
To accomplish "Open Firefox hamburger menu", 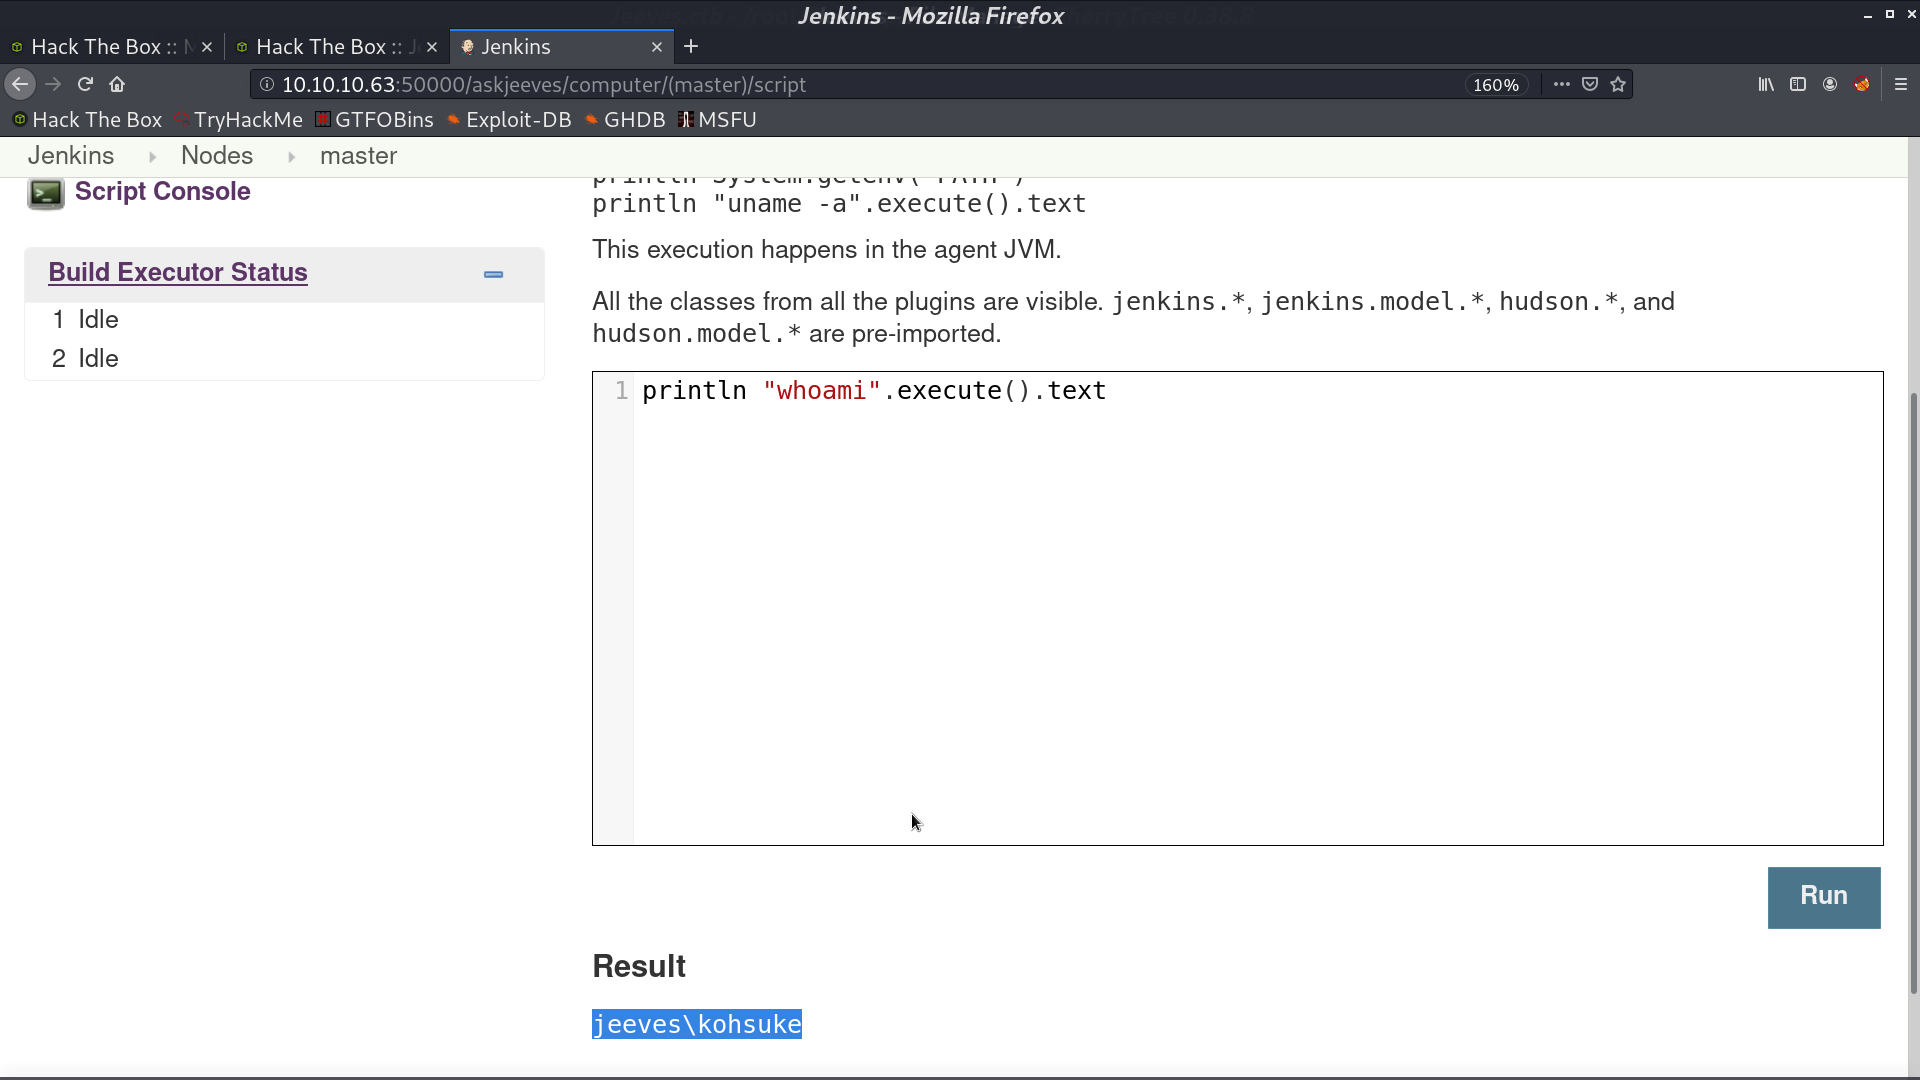I will point(1901,85).
